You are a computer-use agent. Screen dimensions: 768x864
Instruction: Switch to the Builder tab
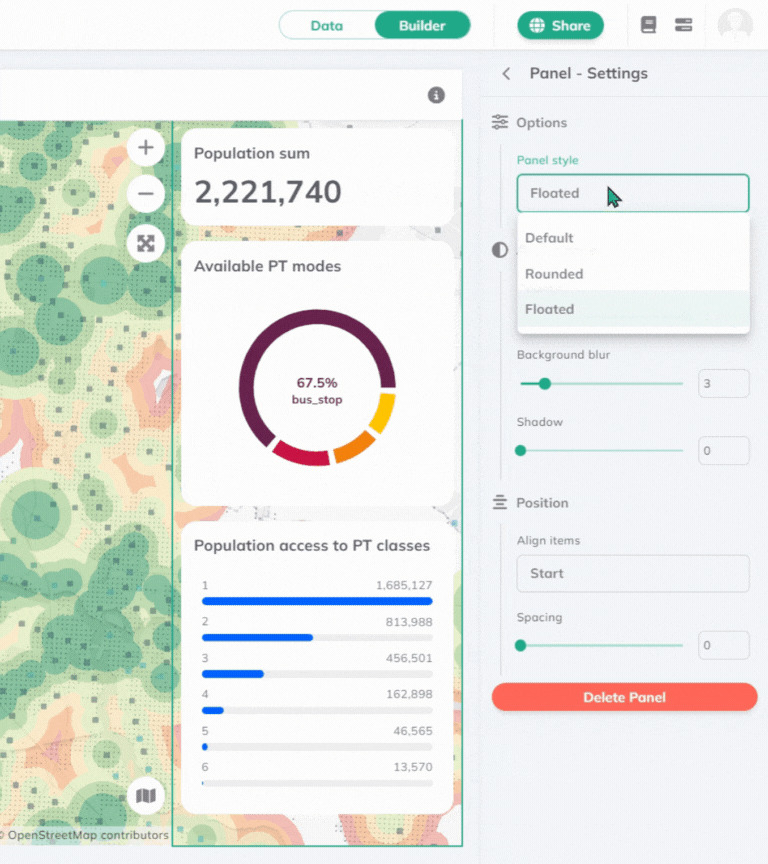[x=422, y=25]
